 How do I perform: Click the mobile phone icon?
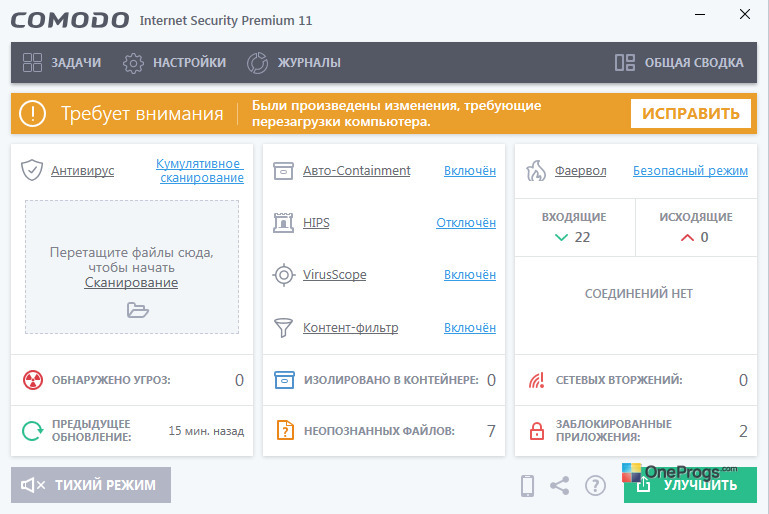coord(527,486)
